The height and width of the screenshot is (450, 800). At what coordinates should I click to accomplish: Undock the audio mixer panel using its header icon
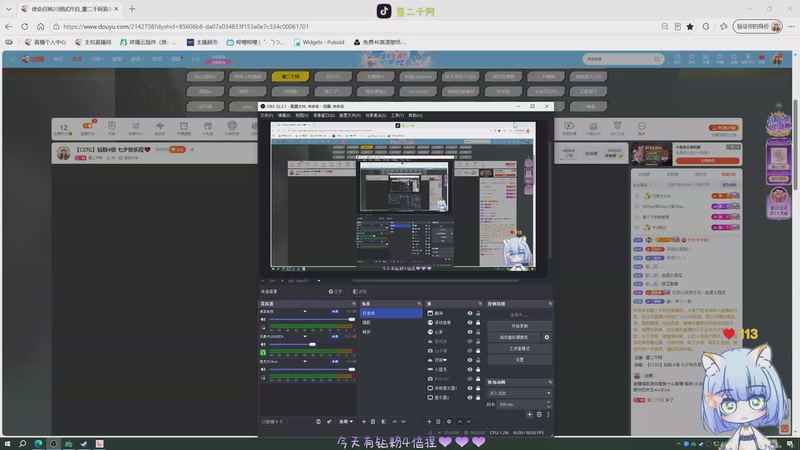point(354,304)
